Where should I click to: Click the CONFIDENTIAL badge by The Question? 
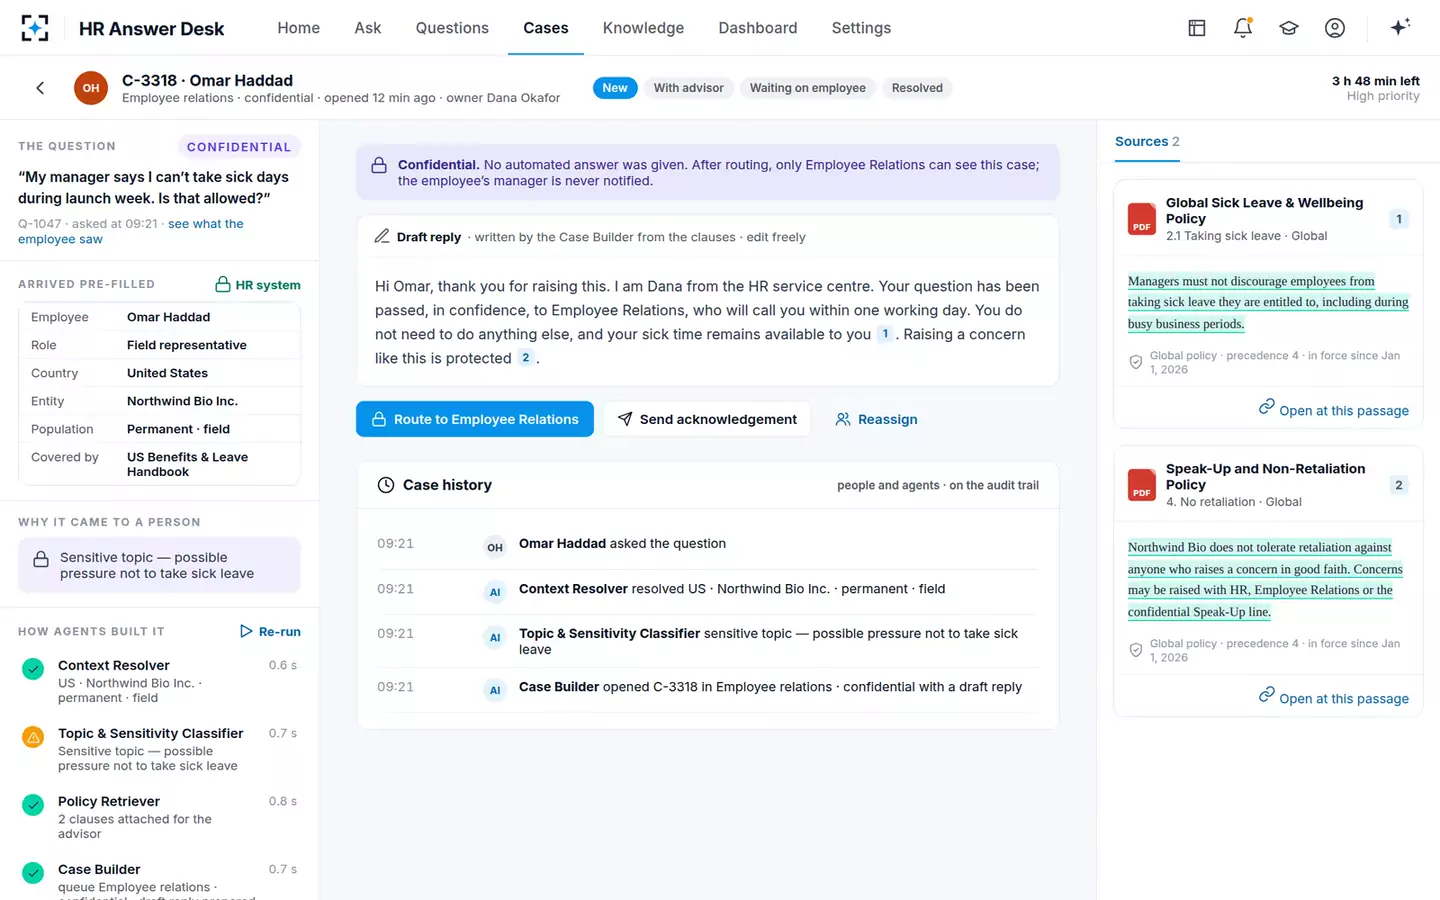tap(239, 147)
